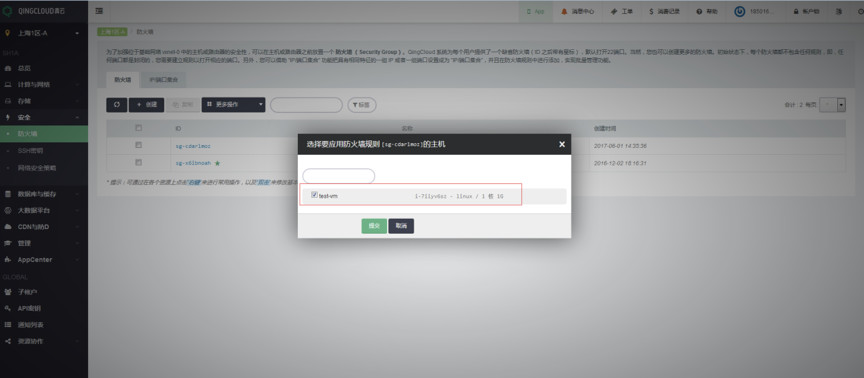Click the green star next to sg-x6lbnoah
864x378 pixels.
[x=217, y=163]
